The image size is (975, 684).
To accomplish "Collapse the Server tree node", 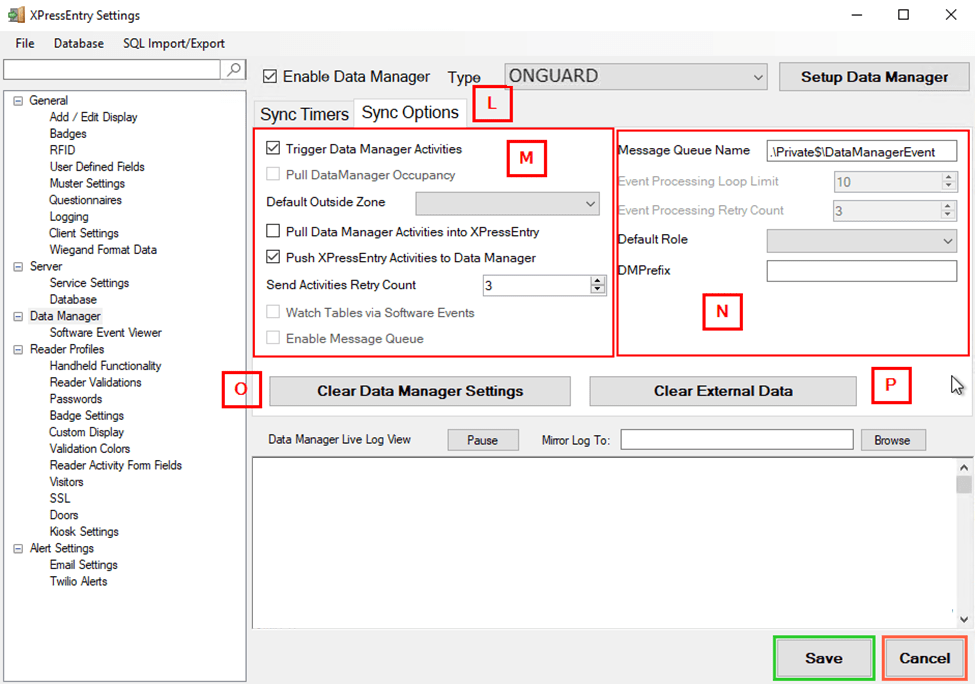I will pyautogui.click(x=18, y=266).
